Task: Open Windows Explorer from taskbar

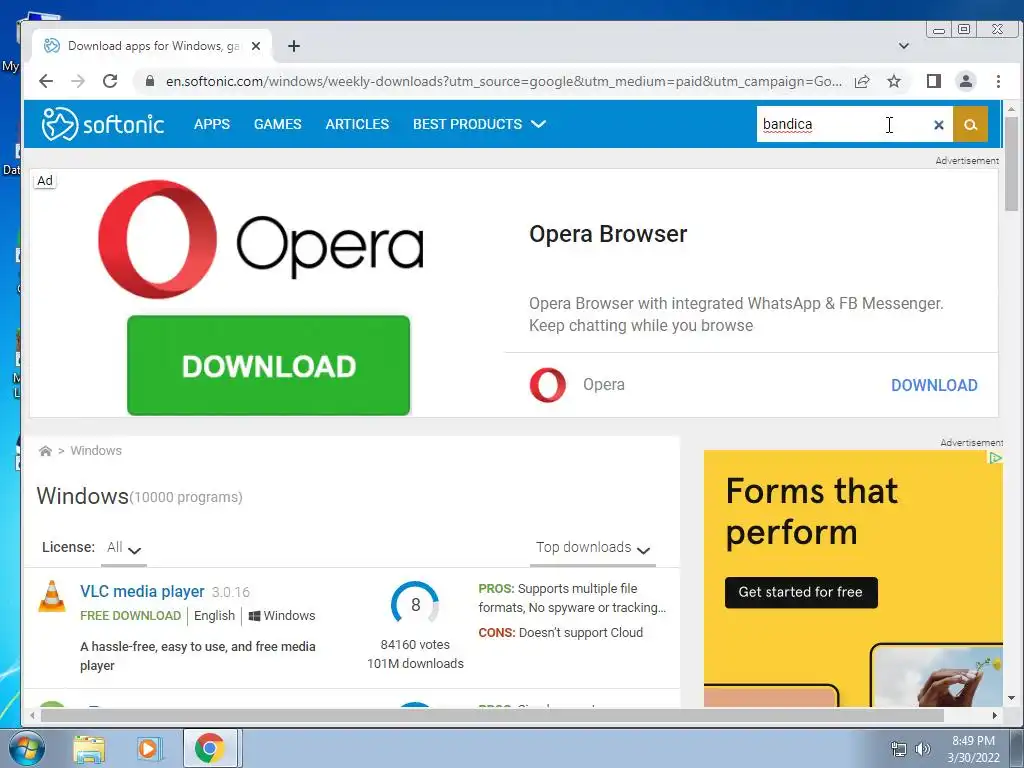Action: [89, 749]
